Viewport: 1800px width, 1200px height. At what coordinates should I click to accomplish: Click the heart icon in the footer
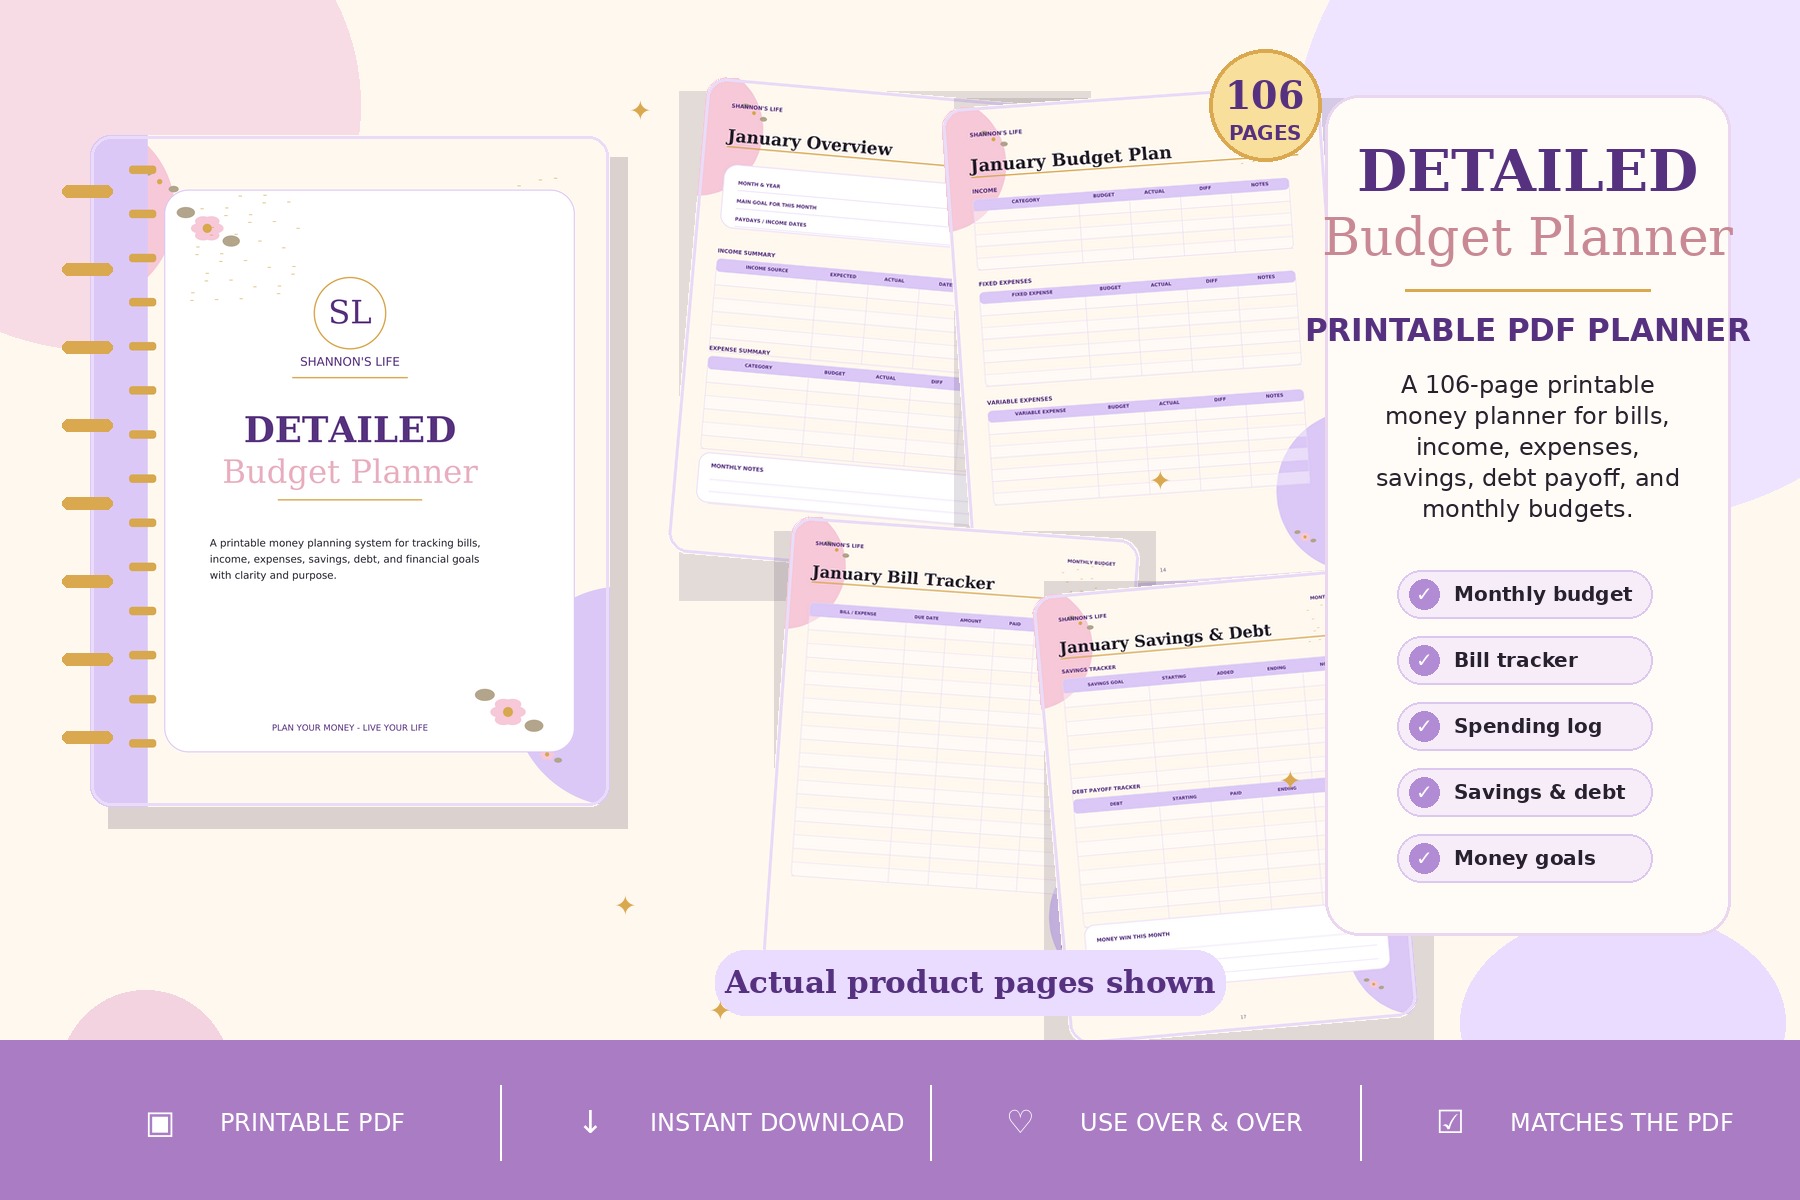coord(1020,1122)
